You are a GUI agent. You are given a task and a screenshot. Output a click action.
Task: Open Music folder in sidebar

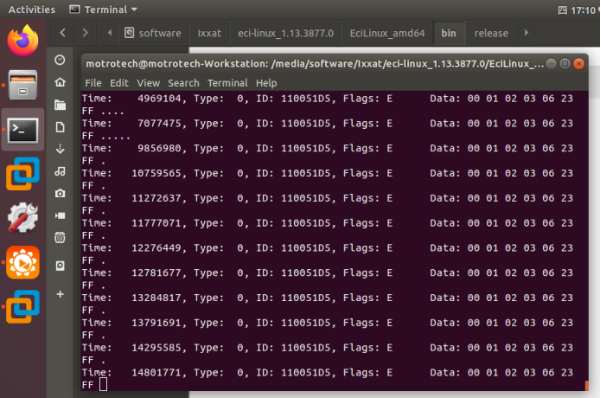pyautogui.click(x=60, y=171)
